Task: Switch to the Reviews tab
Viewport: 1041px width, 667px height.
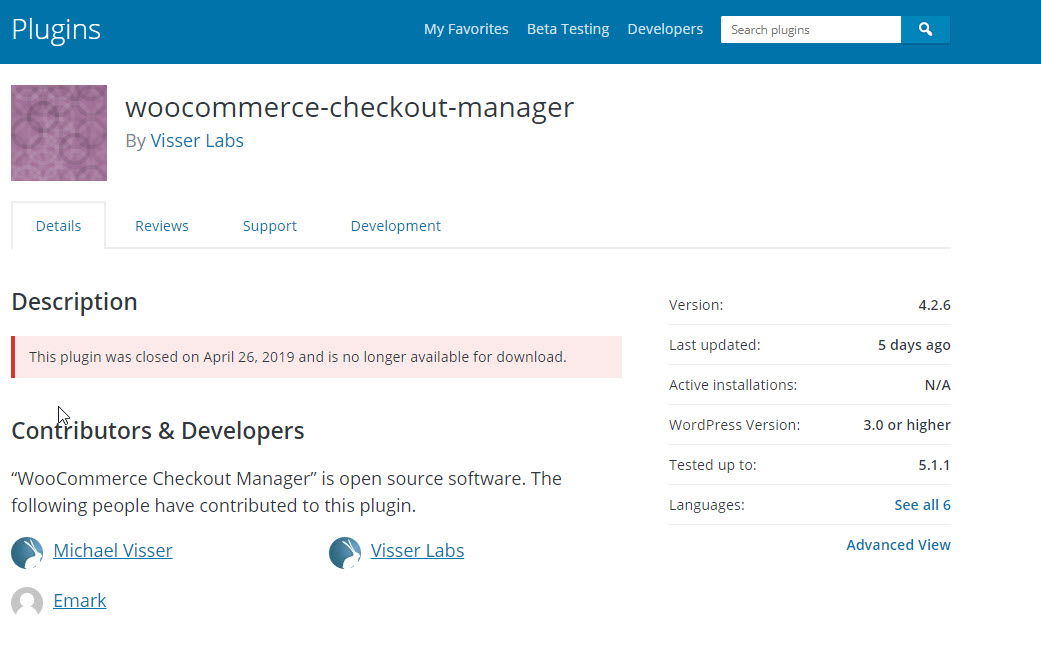Action: [x=161, y=226]
